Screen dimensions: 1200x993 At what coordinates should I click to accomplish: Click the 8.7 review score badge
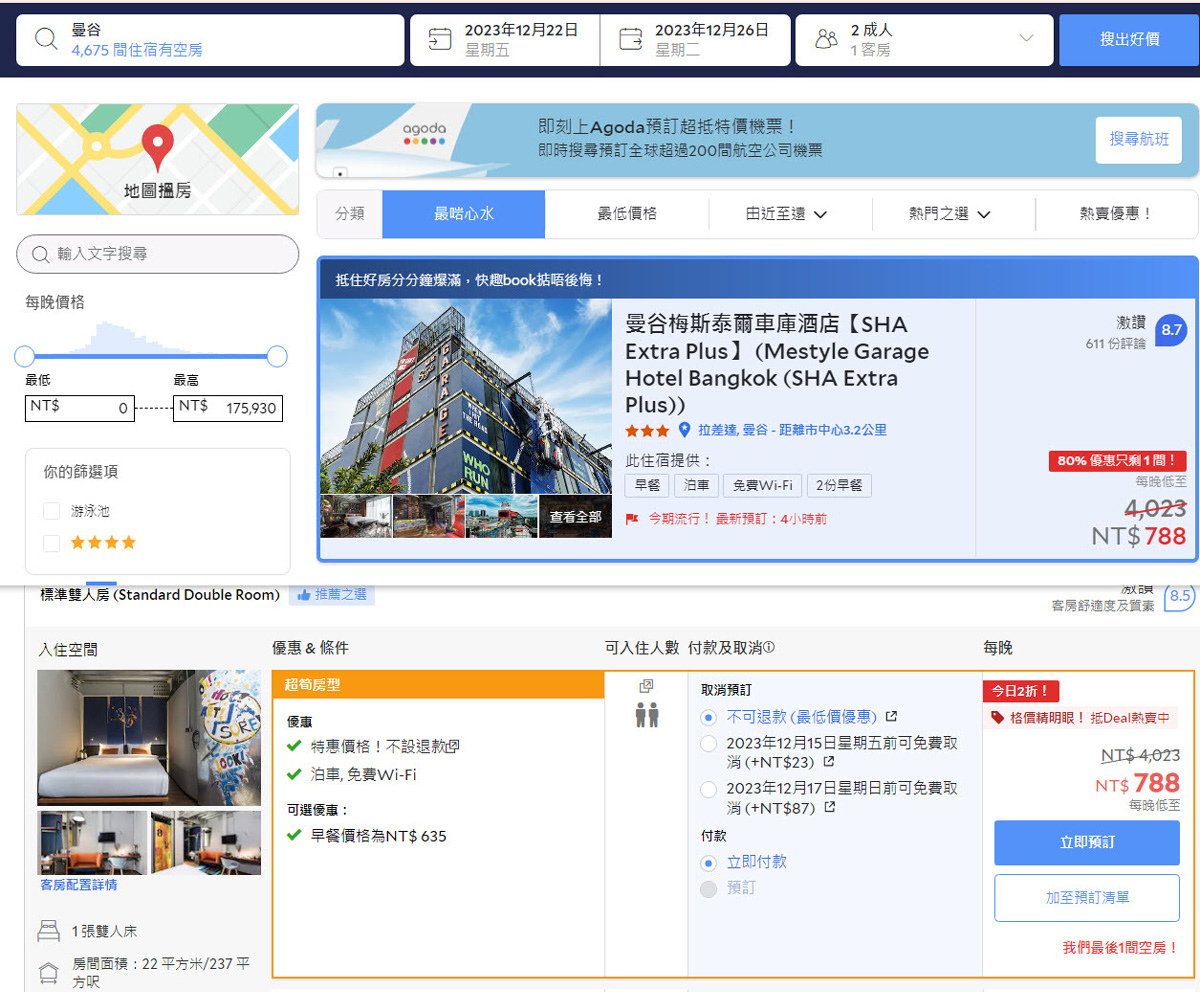click(x=1171, y=330)
